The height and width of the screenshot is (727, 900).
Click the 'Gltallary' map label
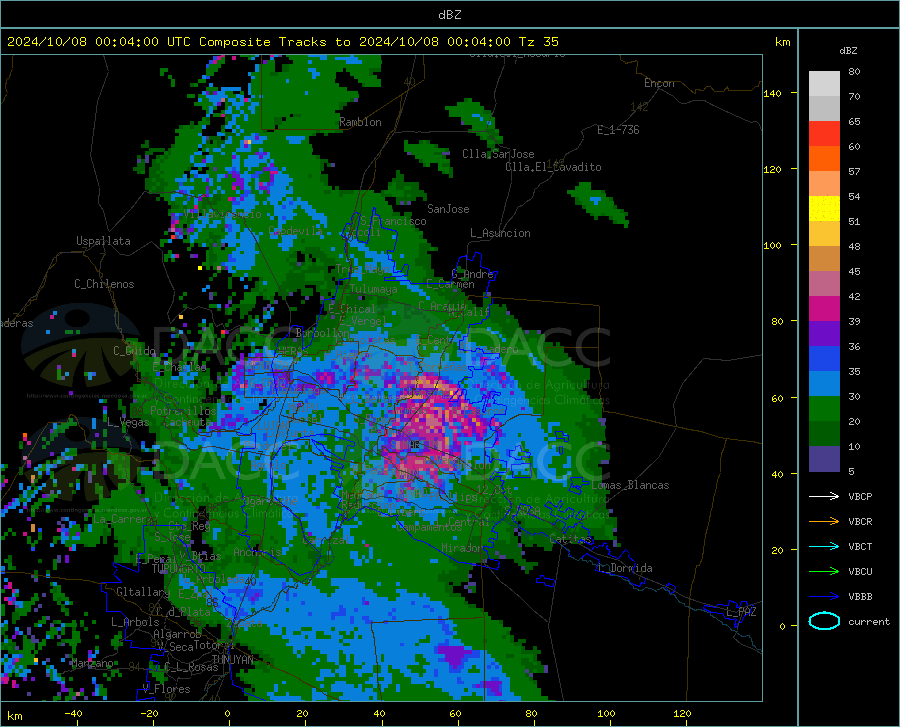click(x=143, y=592)
